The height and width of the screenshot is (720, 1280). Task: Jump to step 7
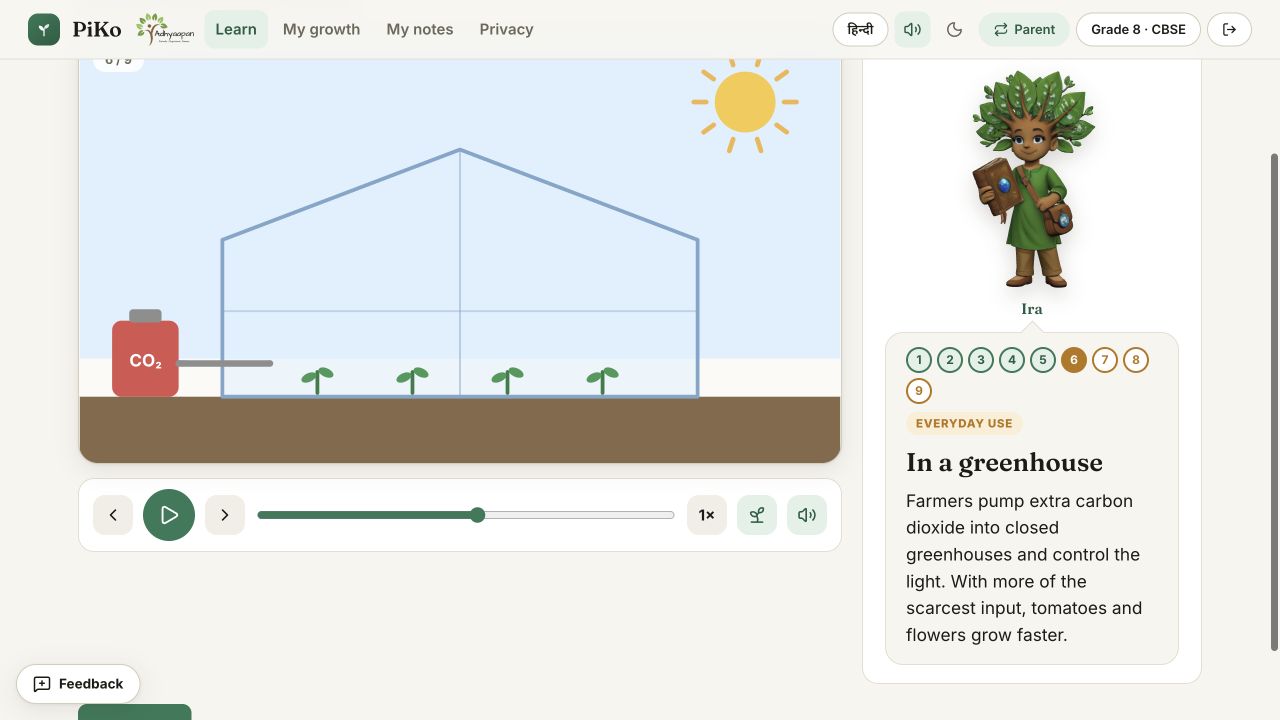(x=1105, y=360)
